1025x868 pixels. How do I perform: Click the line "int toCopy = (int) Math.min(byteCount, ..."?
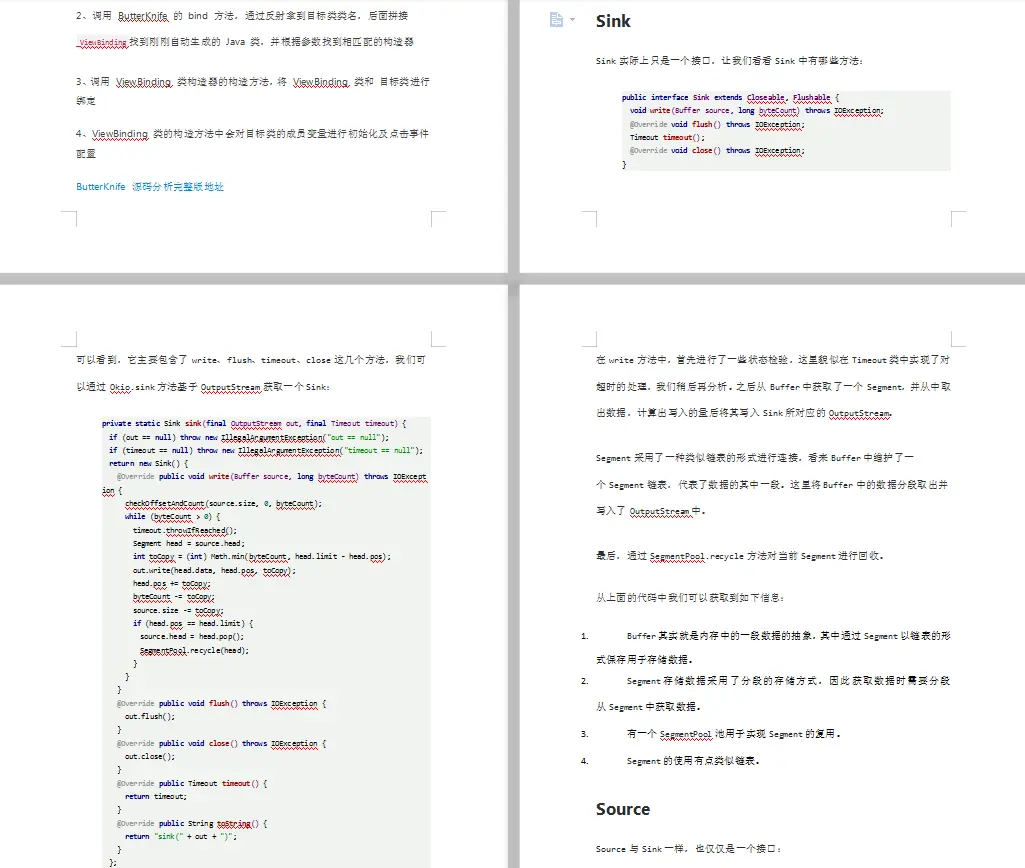(x=261, y=557)
